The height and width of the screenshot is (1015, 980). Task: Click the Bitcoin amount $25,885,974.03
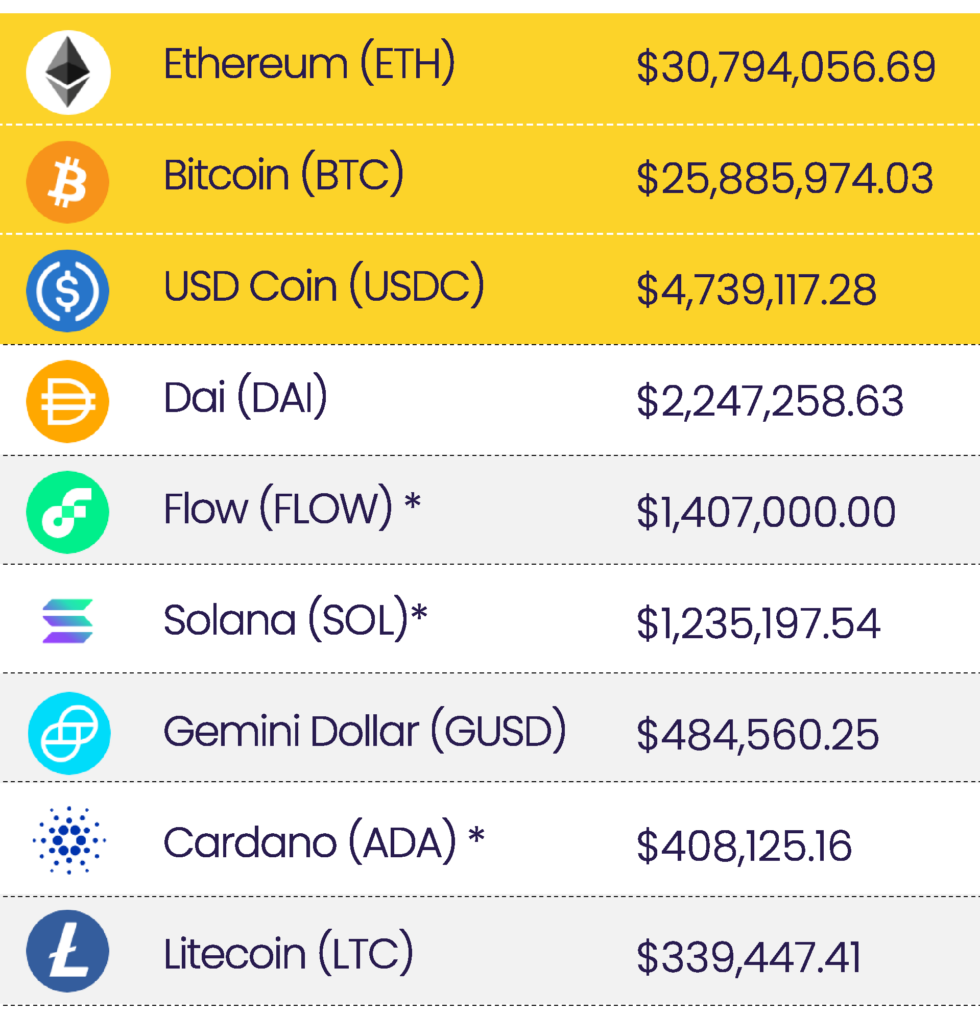(x=785, y=179)
